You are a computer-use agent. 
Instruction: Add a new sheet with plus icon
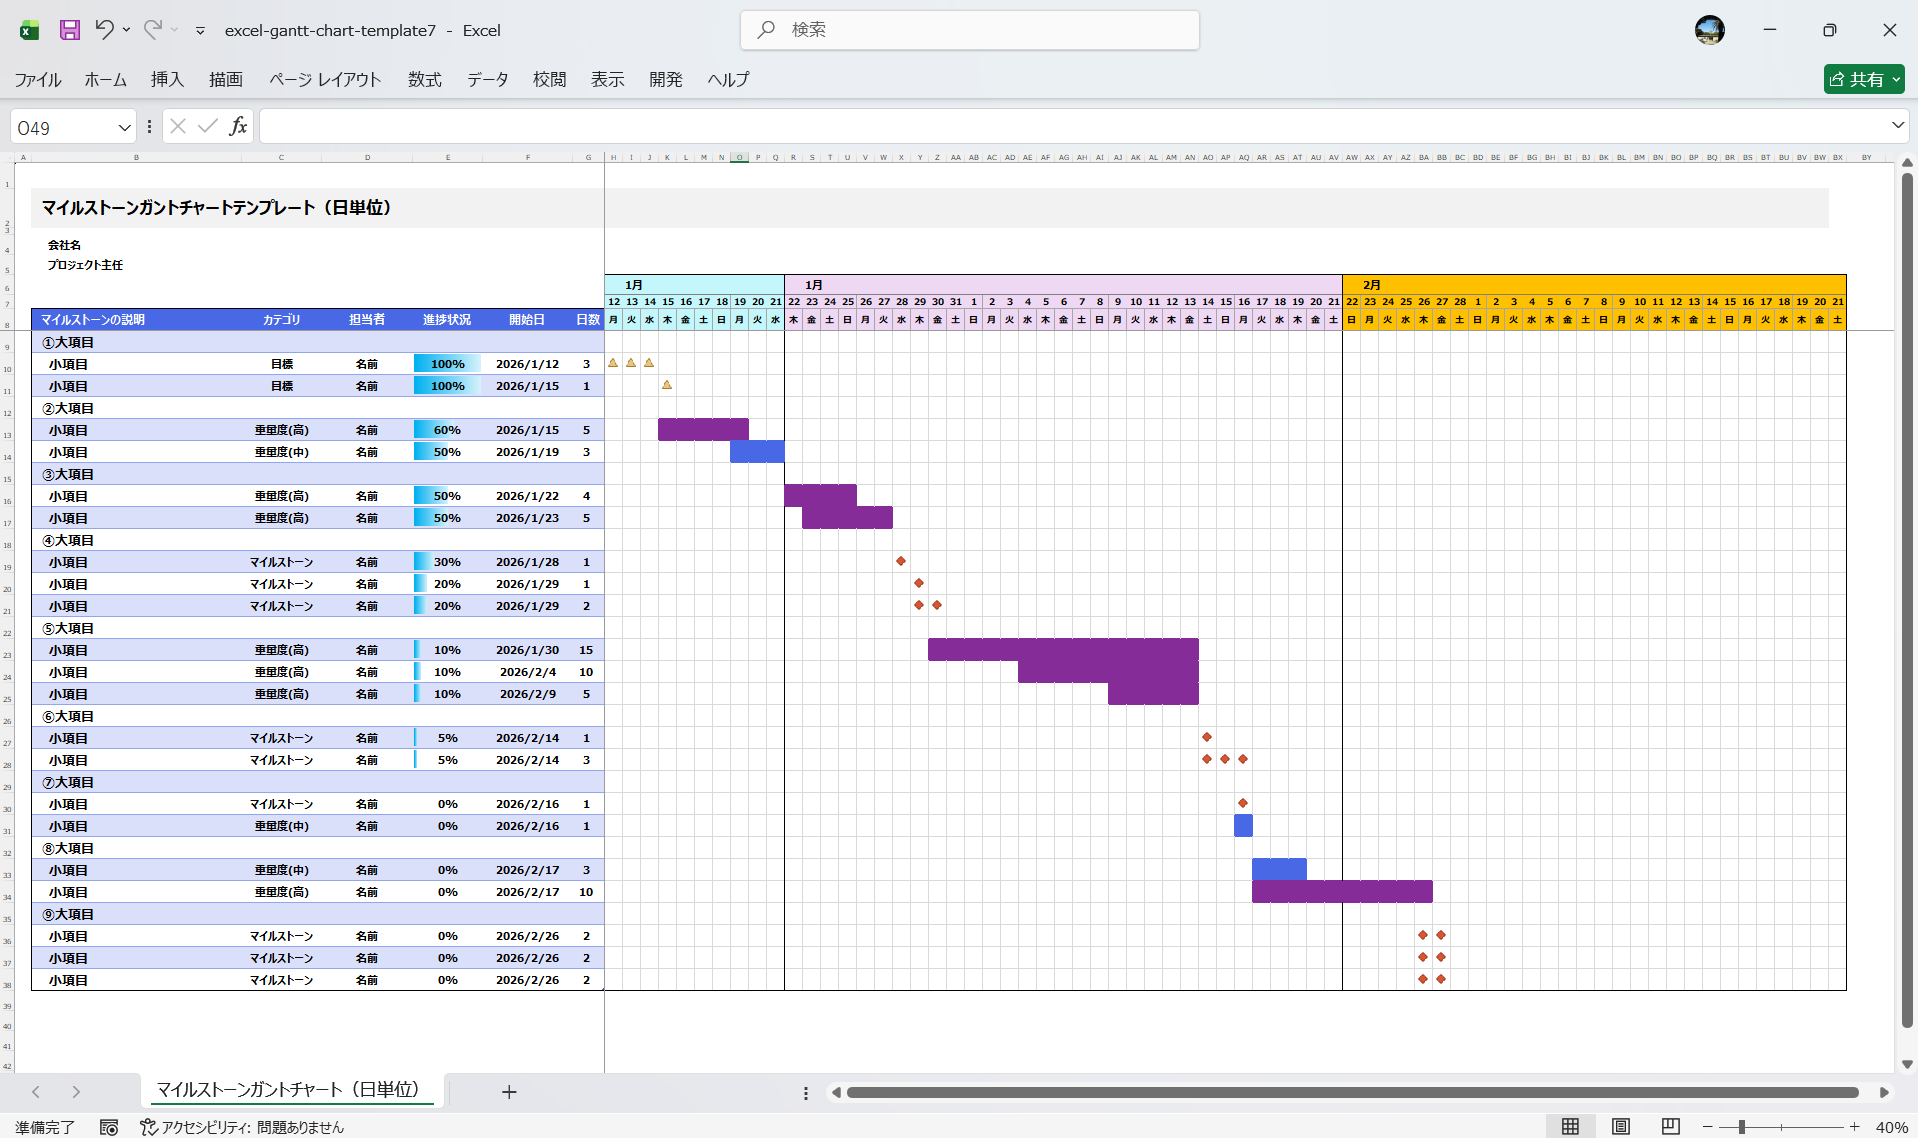coord(509,1092)
